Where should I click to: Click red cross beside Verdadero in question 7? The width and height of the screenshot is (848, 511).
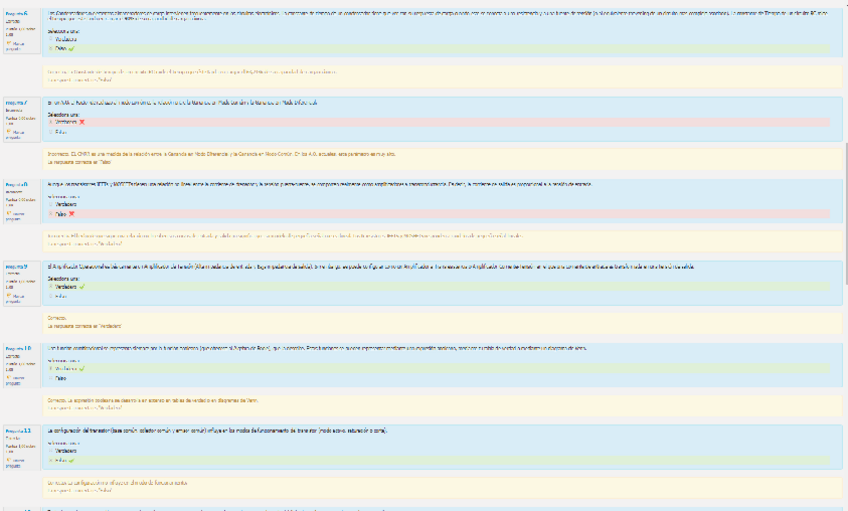[x=82, y=122]
